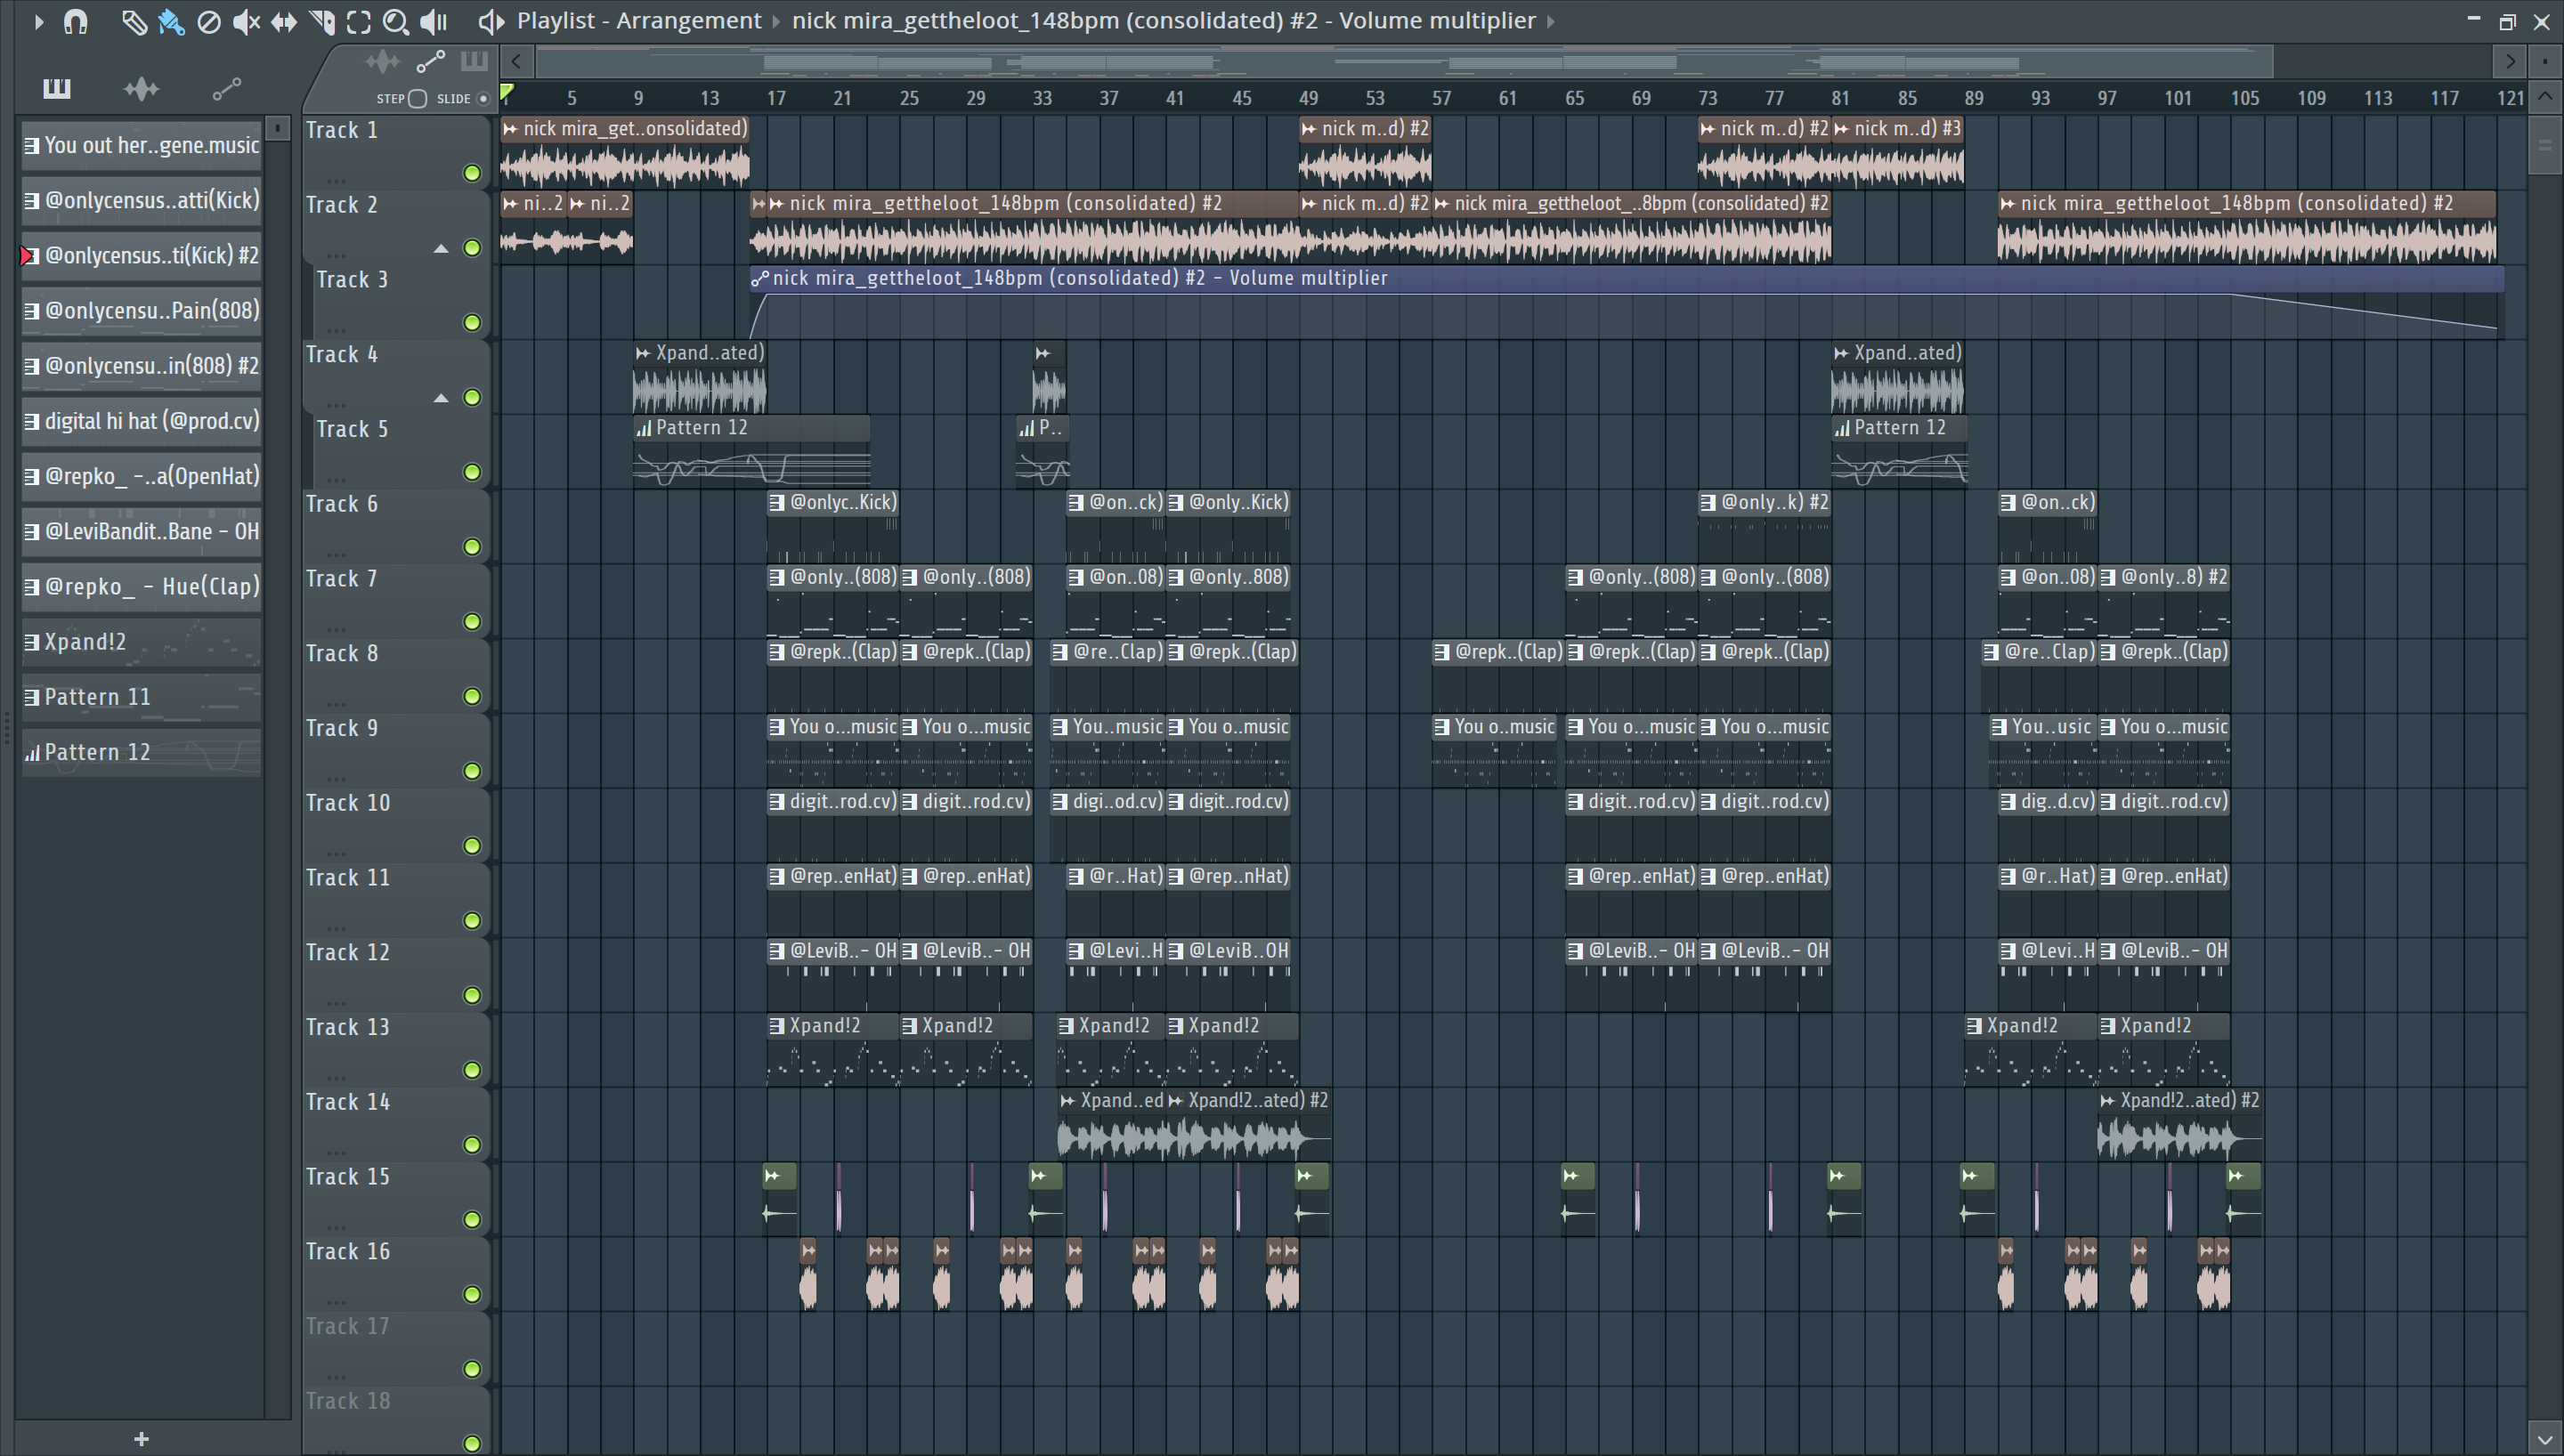Screen dimensions: 2564x1456
Task: Click the picker panel scroll handle
Action: point(278,128)
